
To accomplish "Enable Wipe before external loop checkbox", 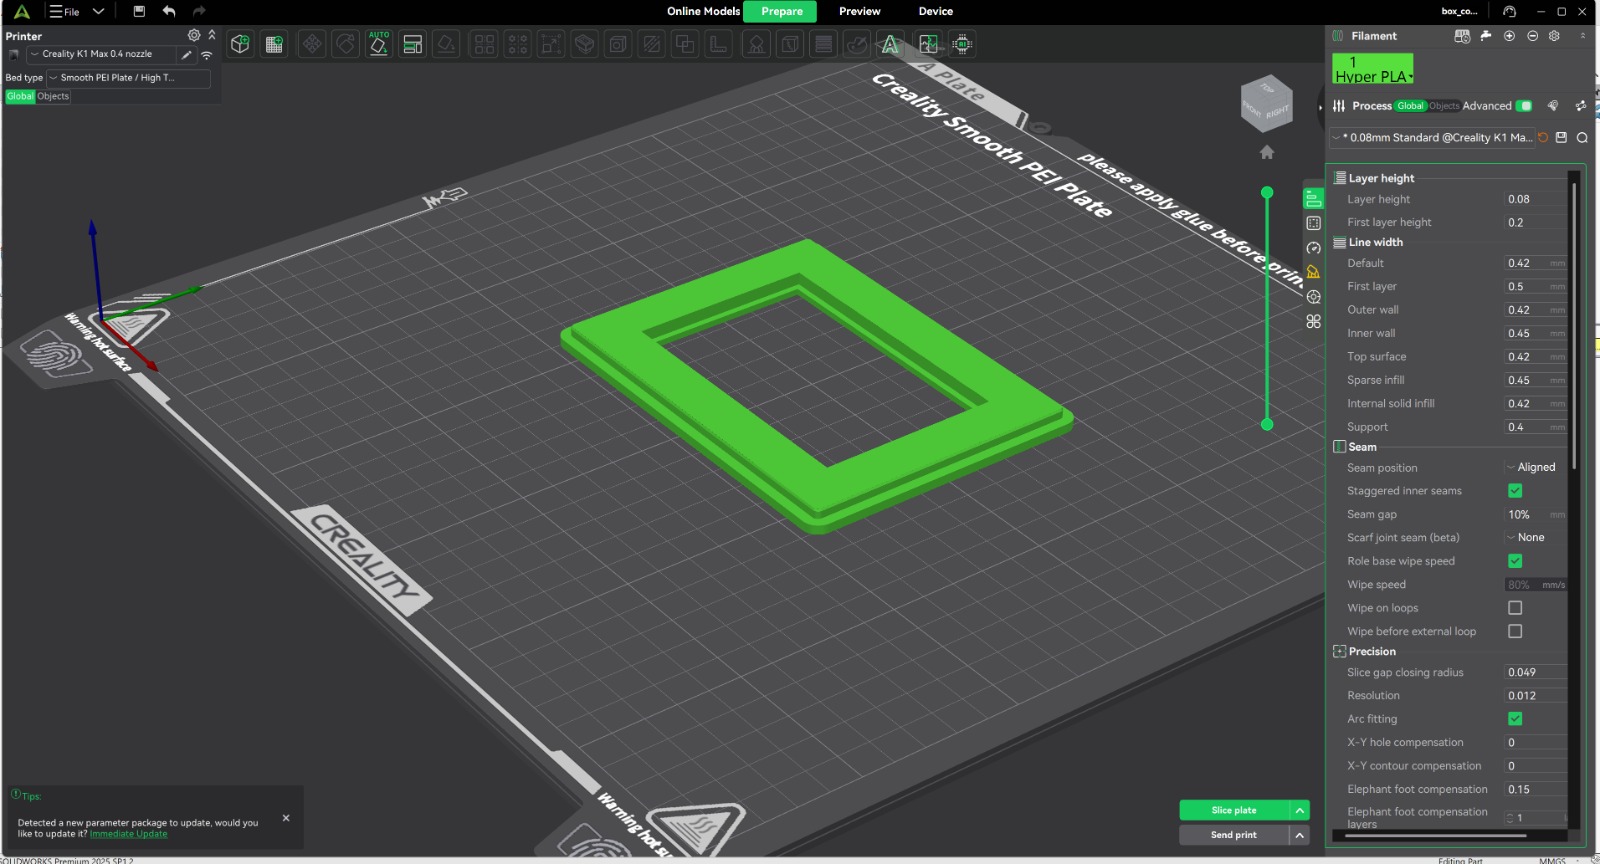I will point(1515,631).
